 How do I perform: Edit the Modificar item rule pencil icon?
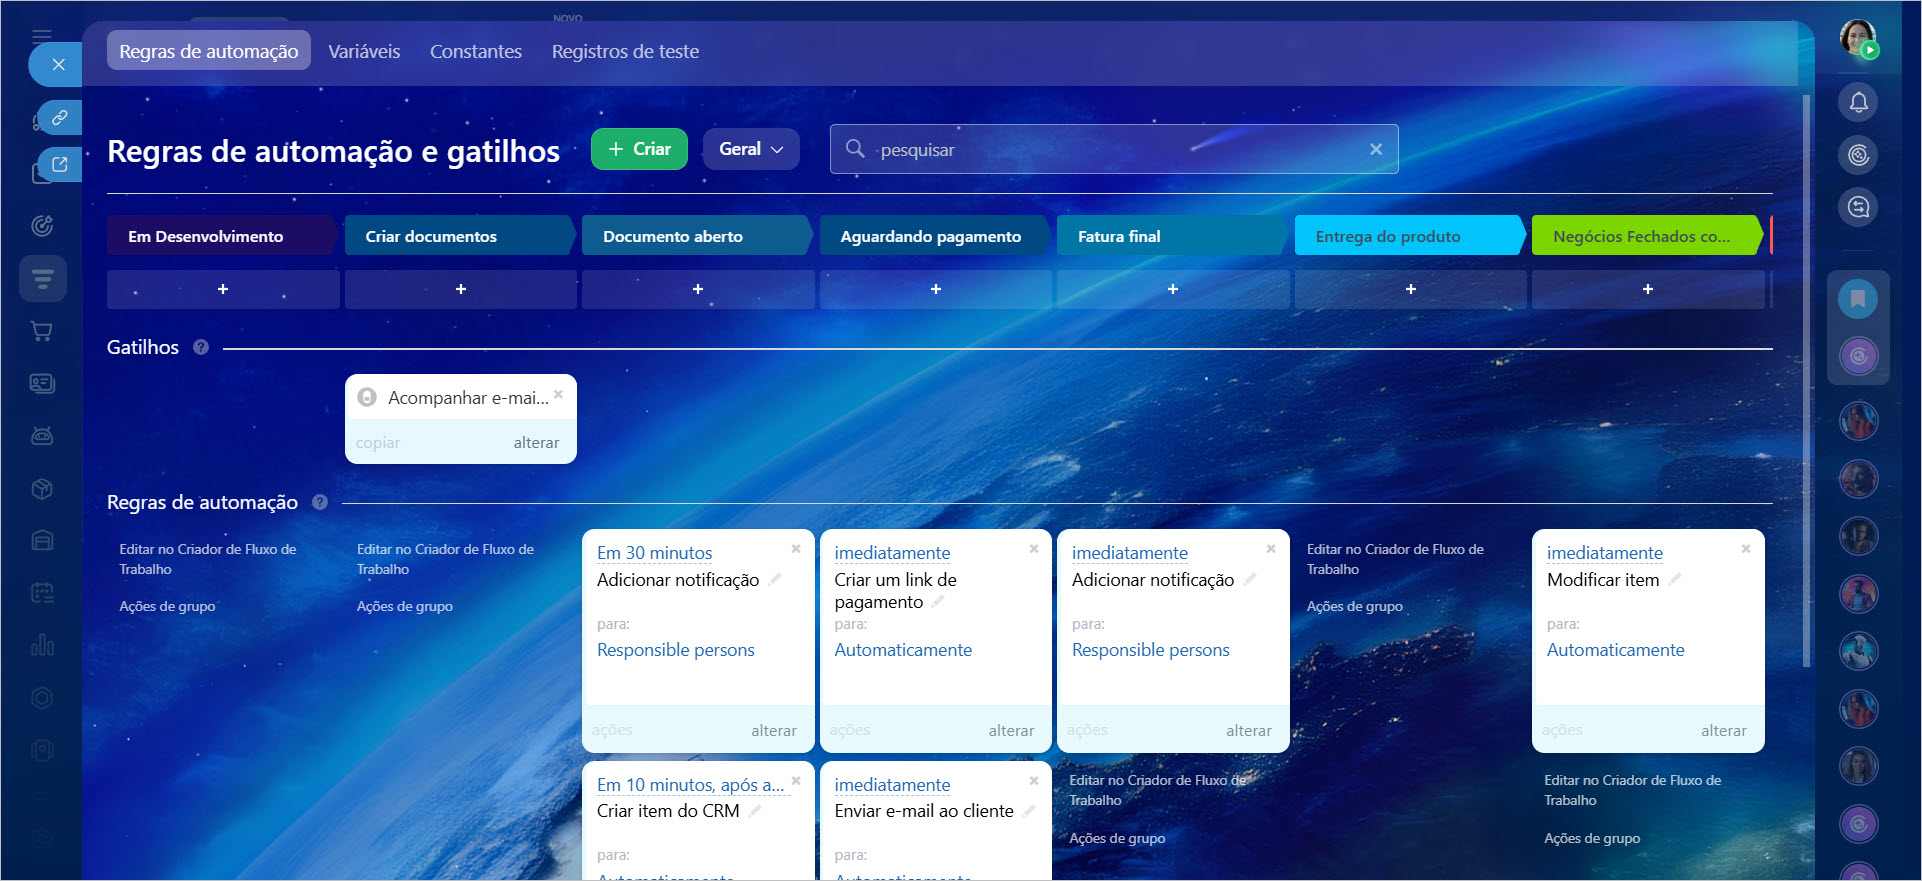(x=1675, y=579)
